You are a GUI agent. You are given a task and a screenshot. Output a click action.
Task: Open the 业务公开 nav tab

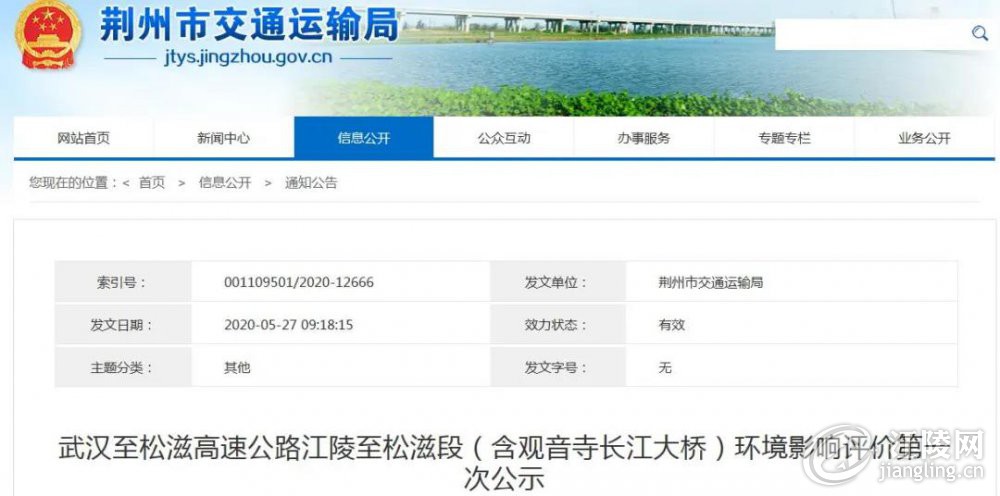(924, 138)
